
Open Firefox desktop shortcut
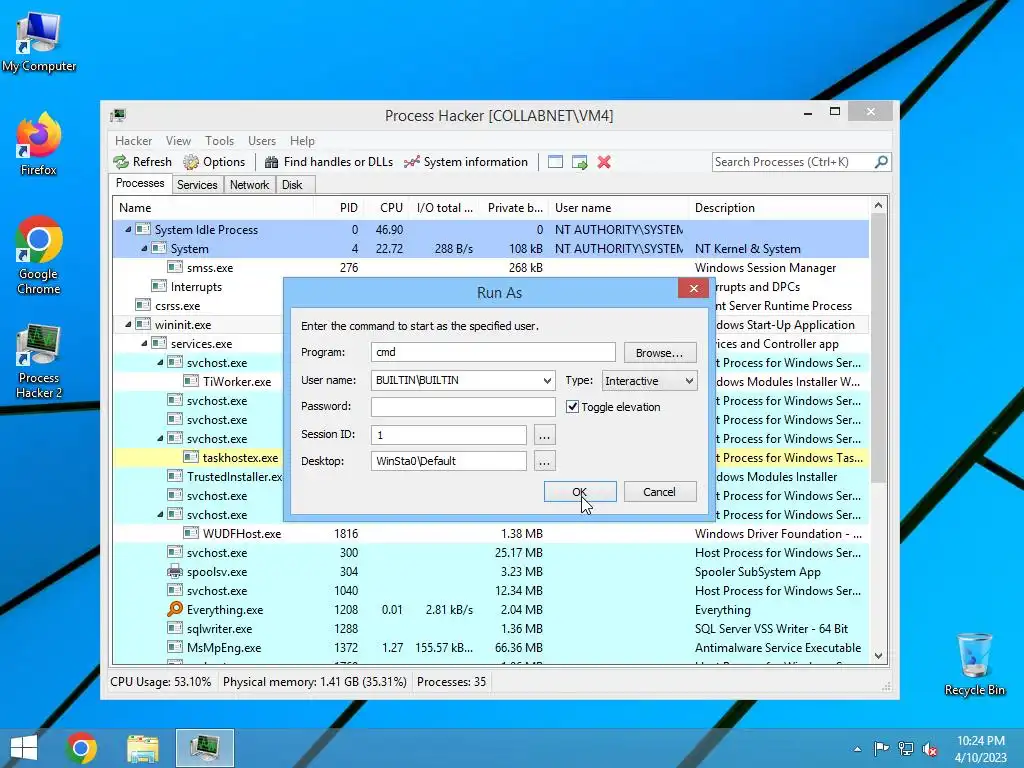39,144
